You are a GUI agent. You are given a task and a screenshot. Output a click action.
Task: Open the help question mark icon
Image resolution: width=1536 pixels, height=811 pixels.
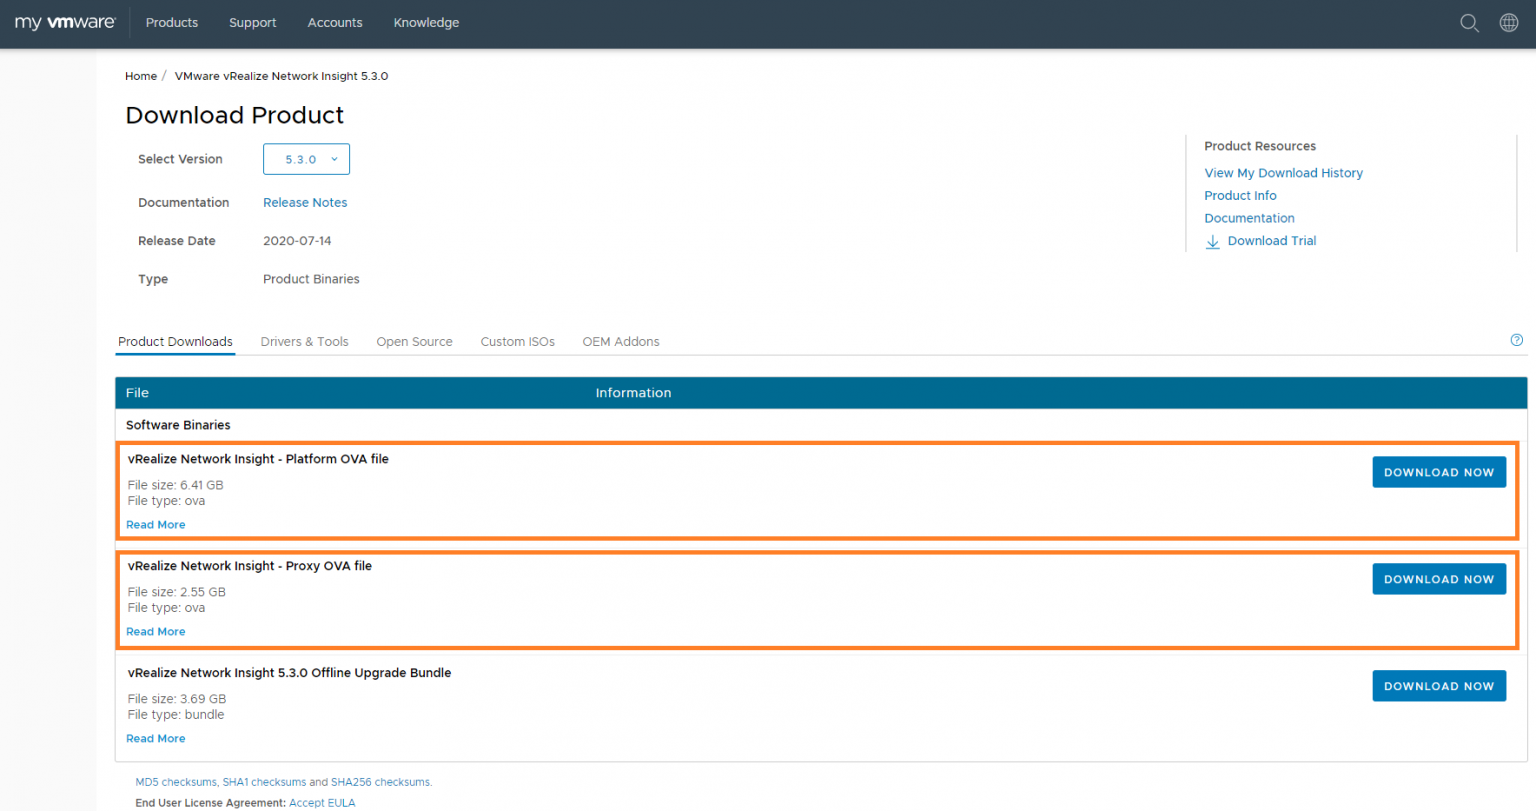pos(1518,340)
